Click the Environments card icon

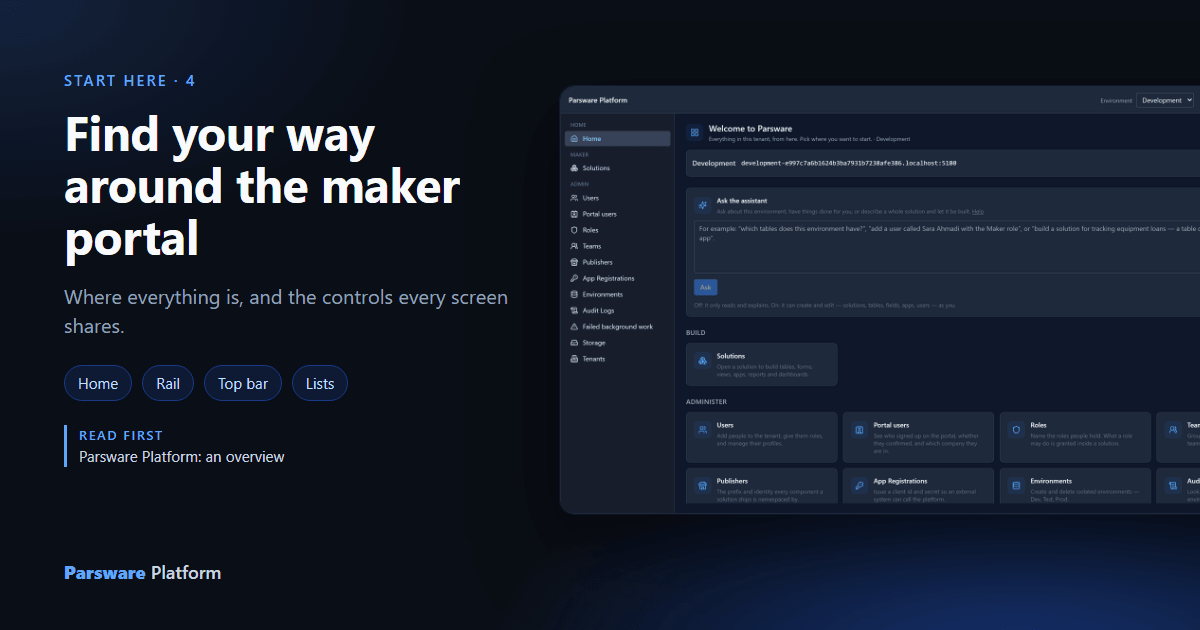[1016, 486]
